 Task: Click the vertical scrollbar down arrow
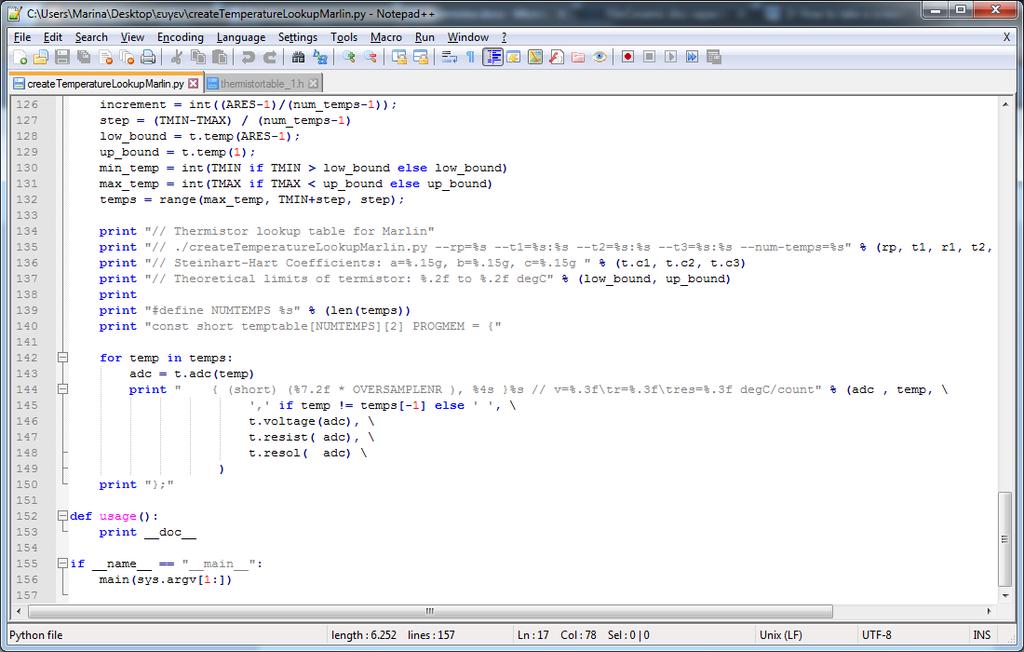point(1006,595)
